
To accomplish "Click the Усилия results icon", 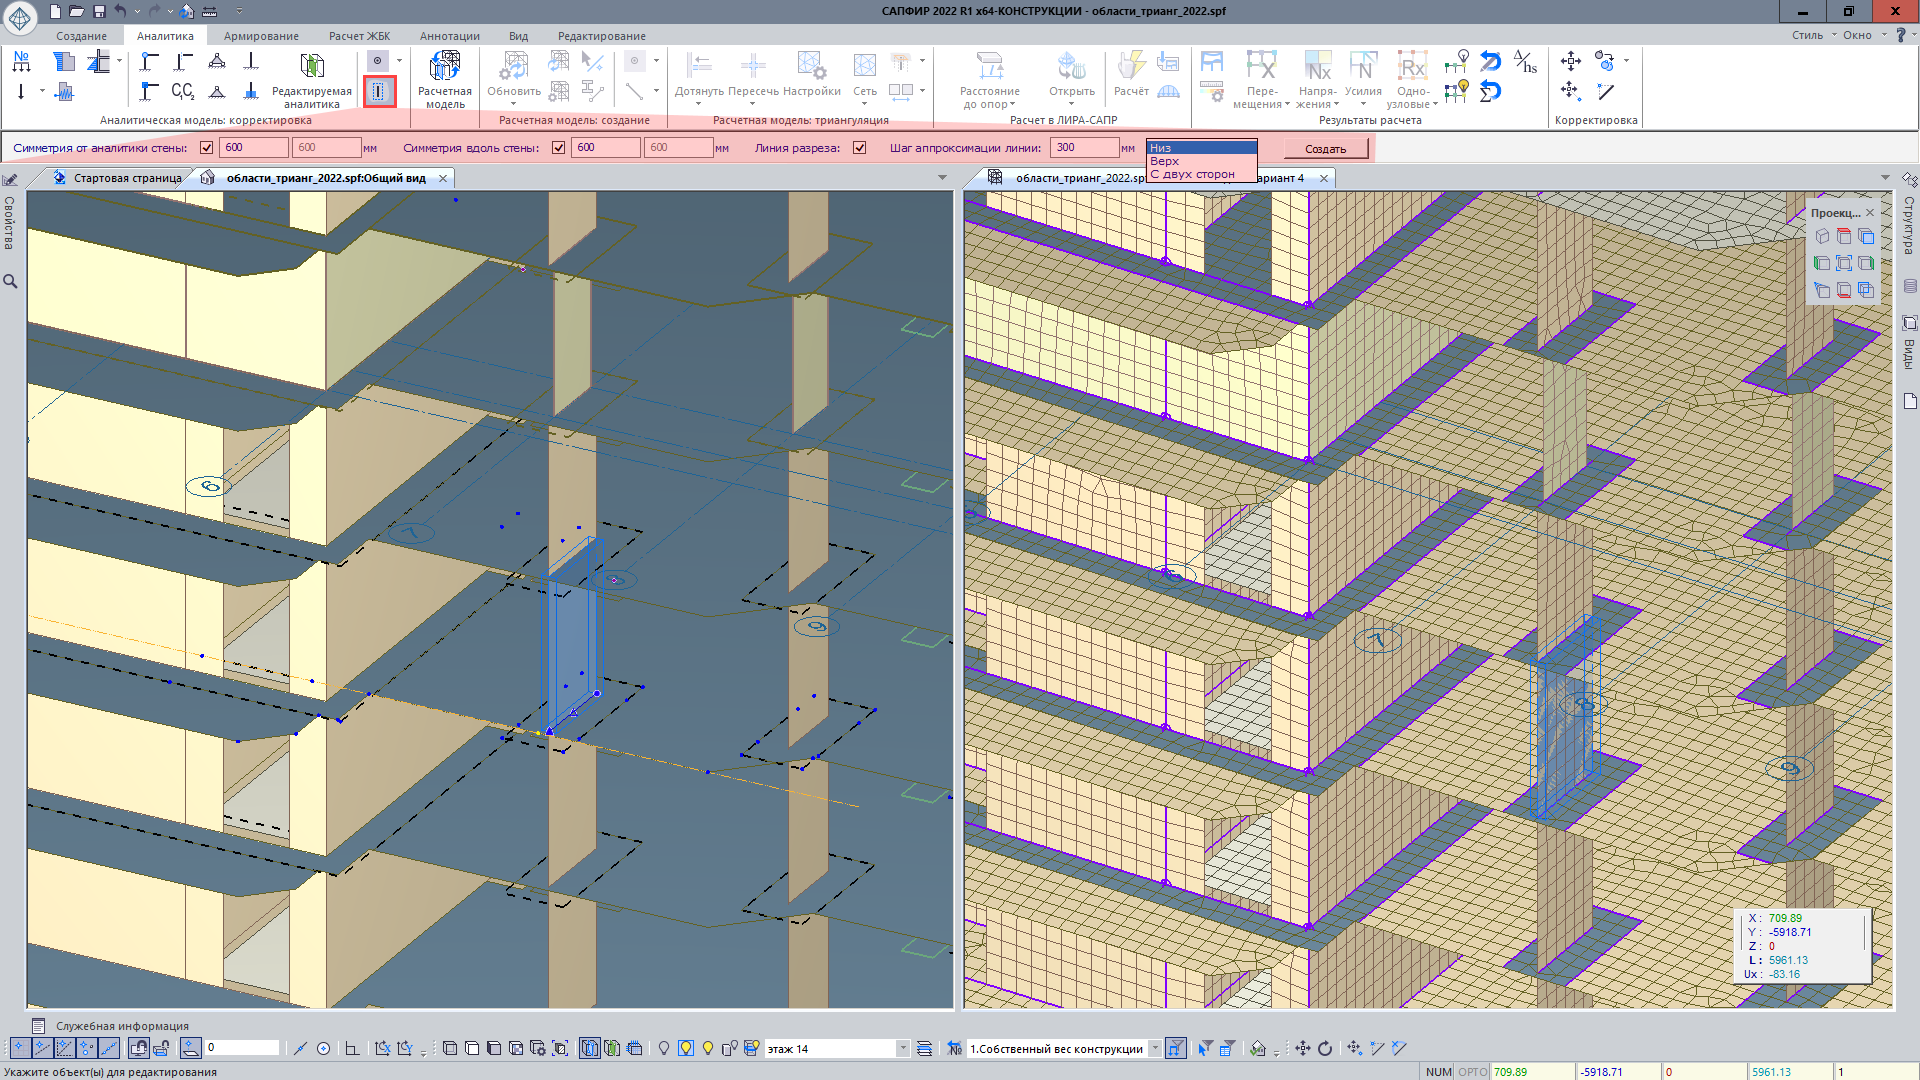I will click(x=1362, y=67).
